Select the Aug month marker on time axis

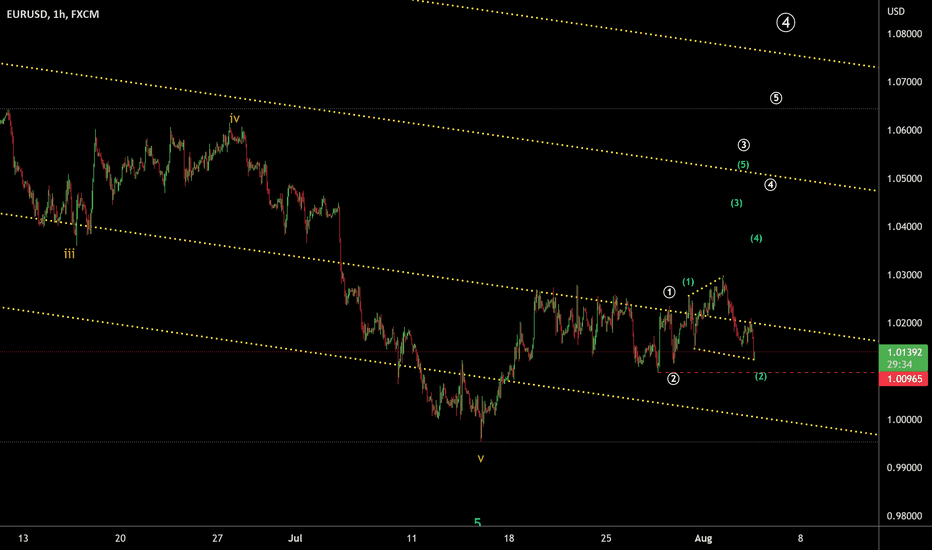pos(703,539)
